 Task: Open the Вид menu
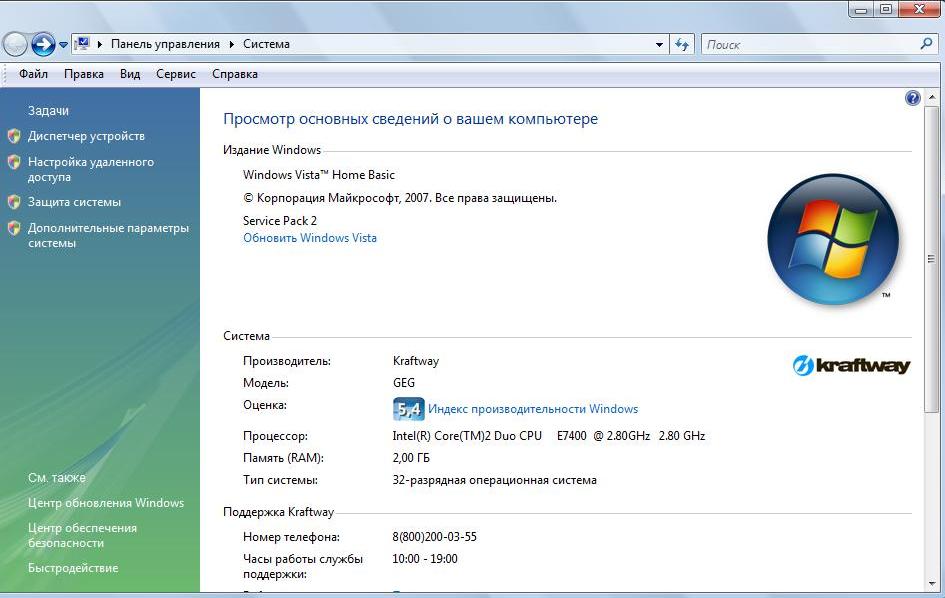(130, 74)
